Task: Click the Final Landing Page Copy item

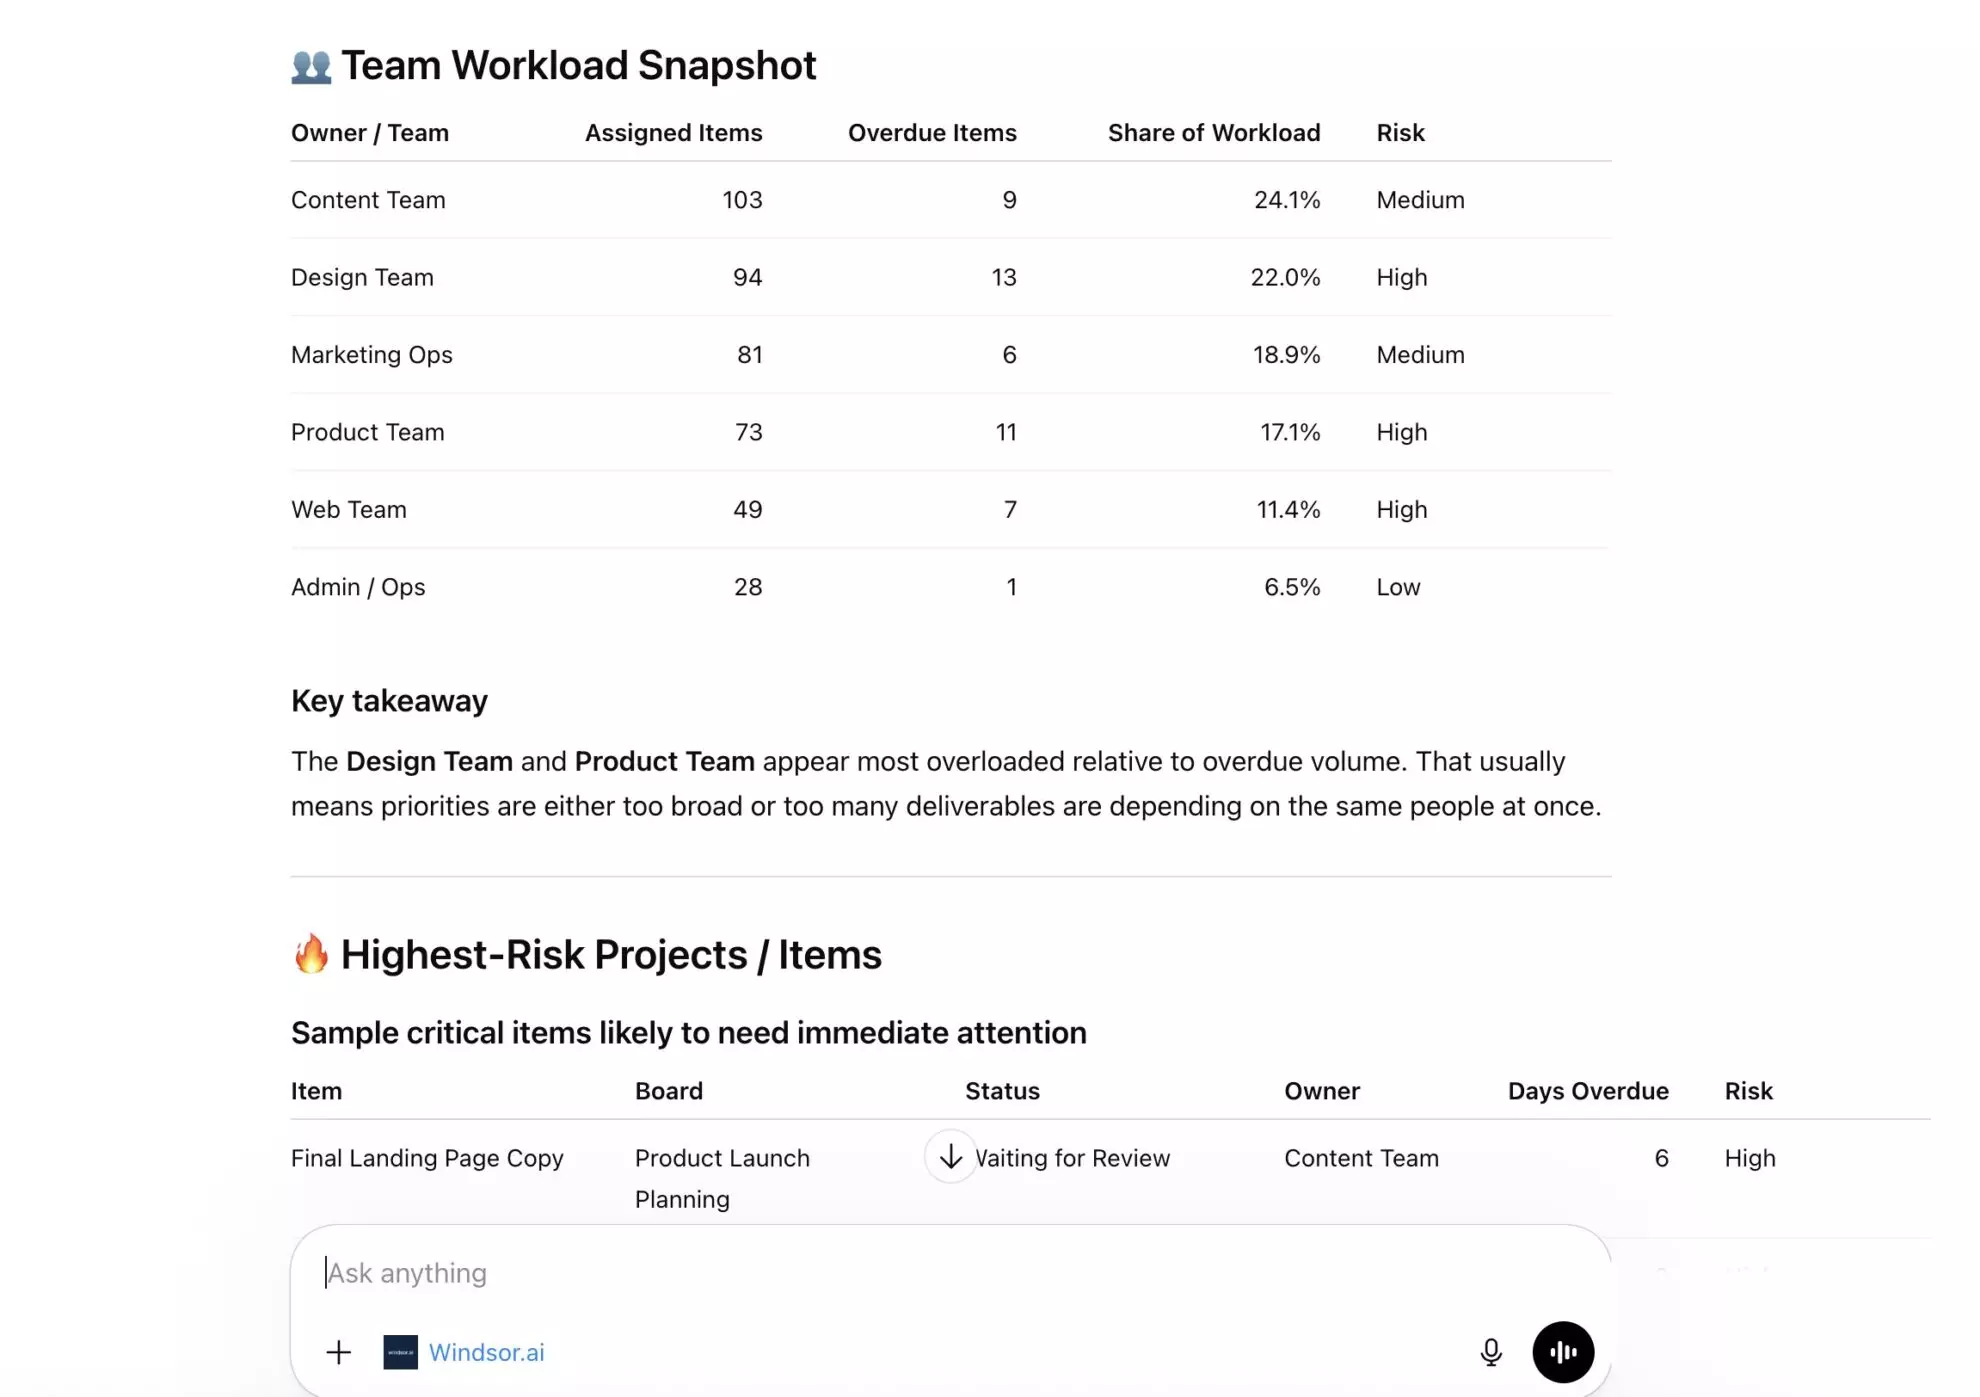Action: [x=427, y=1158]
